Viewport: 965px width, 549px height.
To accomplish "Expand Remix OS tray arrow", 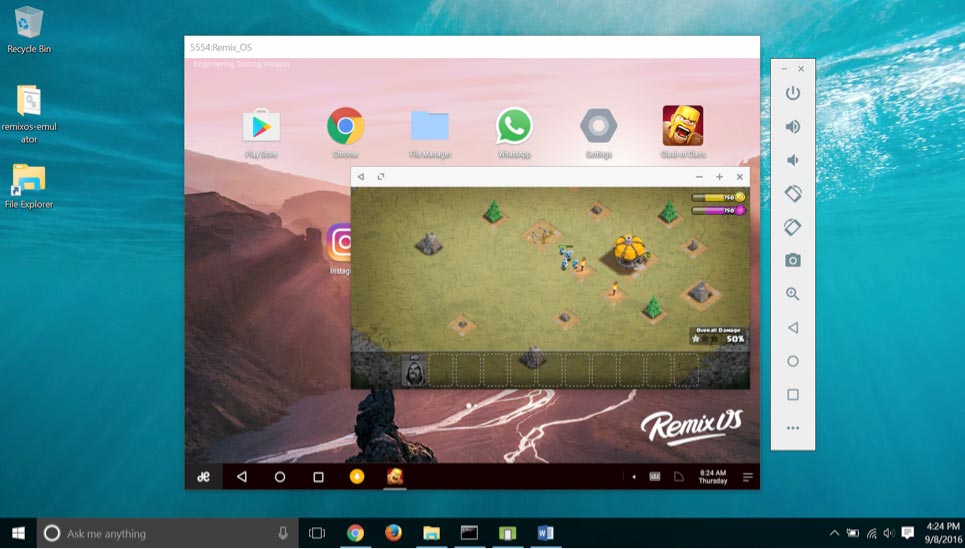I will tap(634, 477).
